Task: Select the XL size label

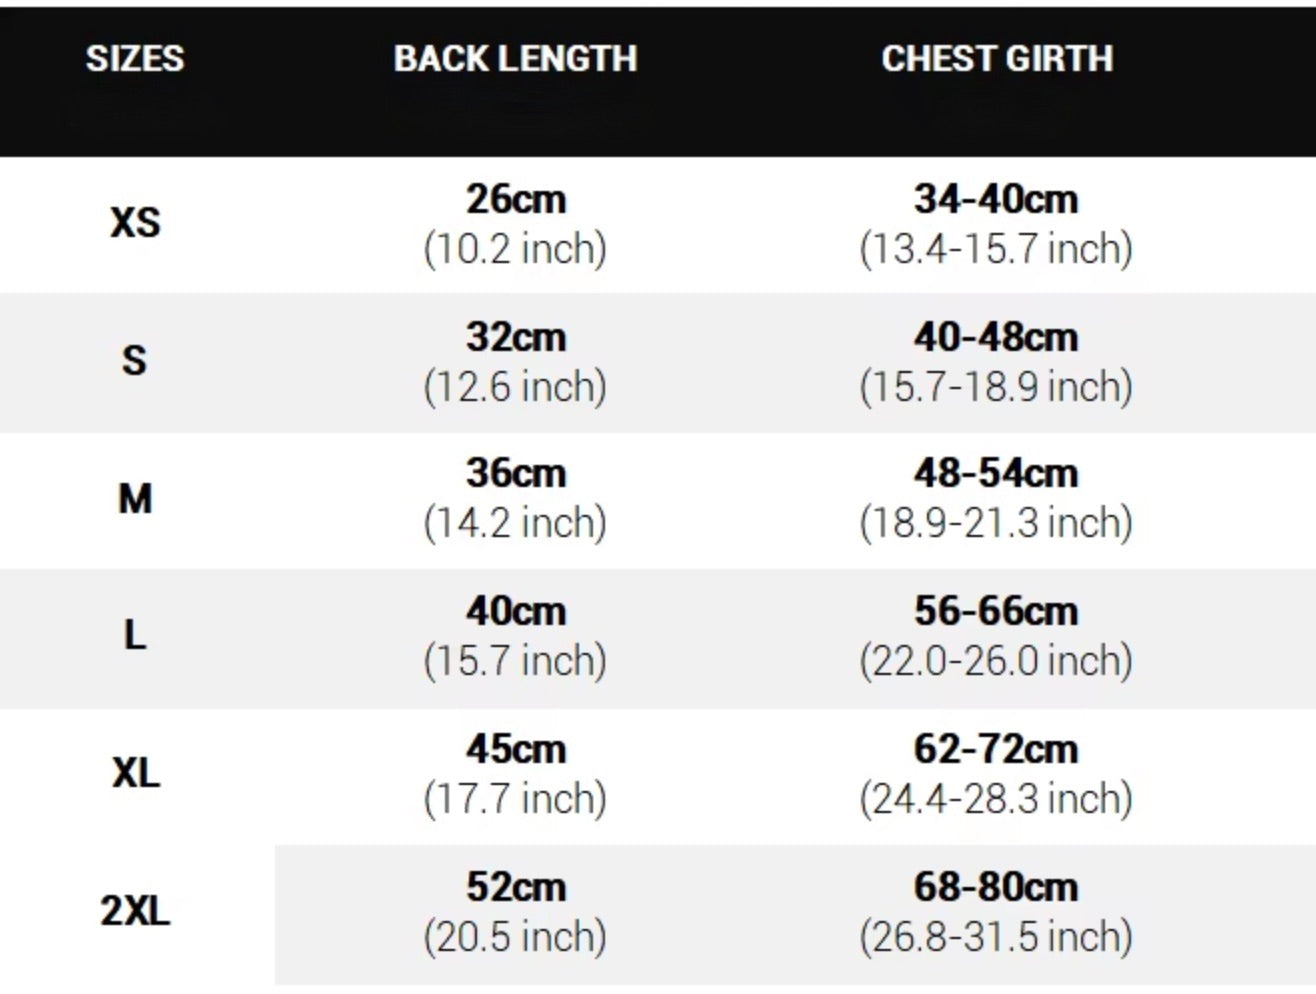Action: point(135,773)
